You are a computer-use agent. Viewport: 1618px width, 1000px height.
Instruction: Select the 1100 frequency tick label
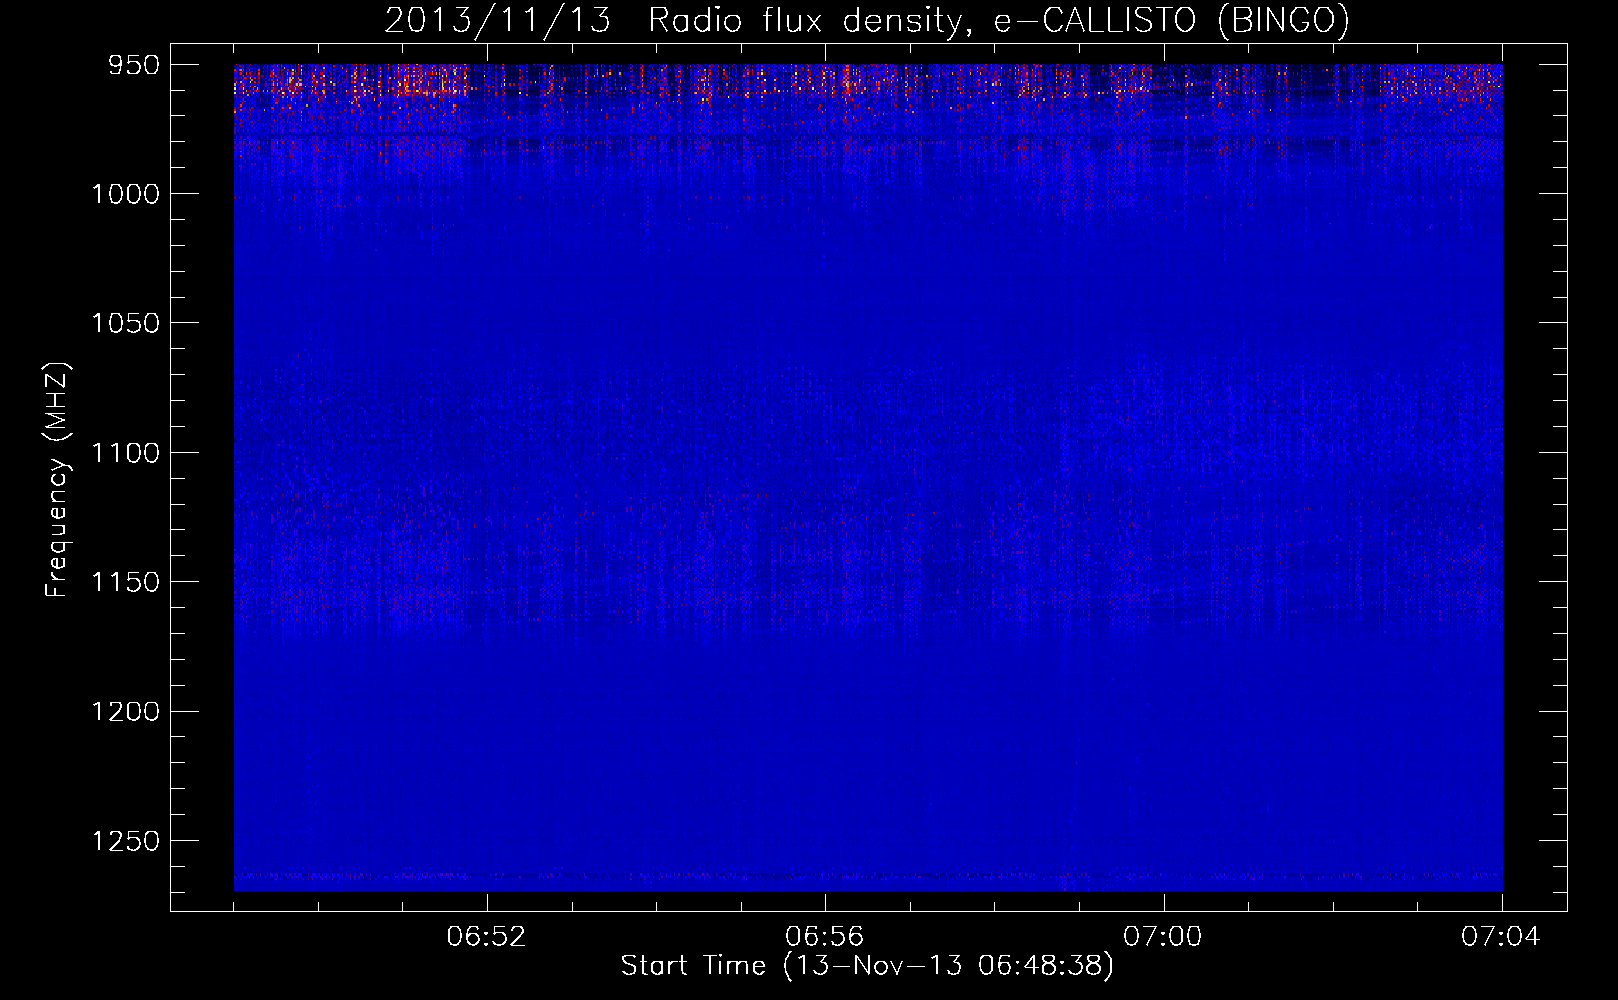(125, 453)
